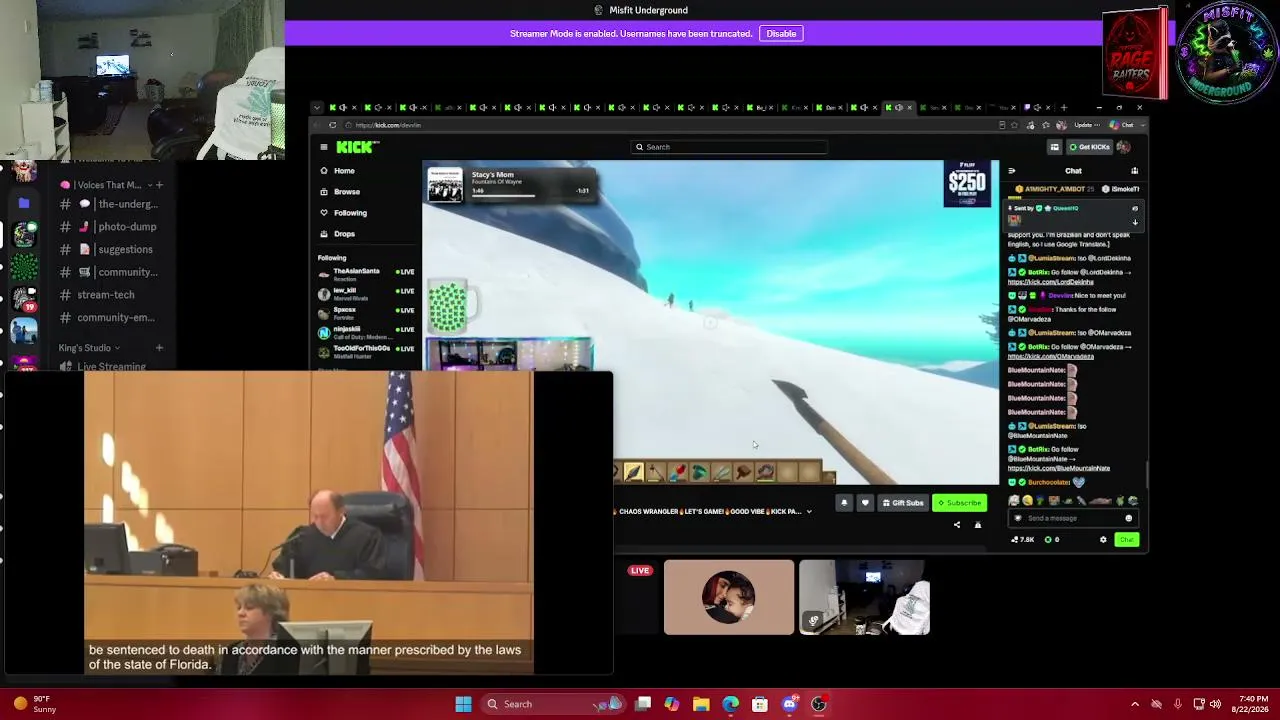1280x720 pixels.
Task: Collapse the Kick chat panel
Action: (x=1012, y=171)
